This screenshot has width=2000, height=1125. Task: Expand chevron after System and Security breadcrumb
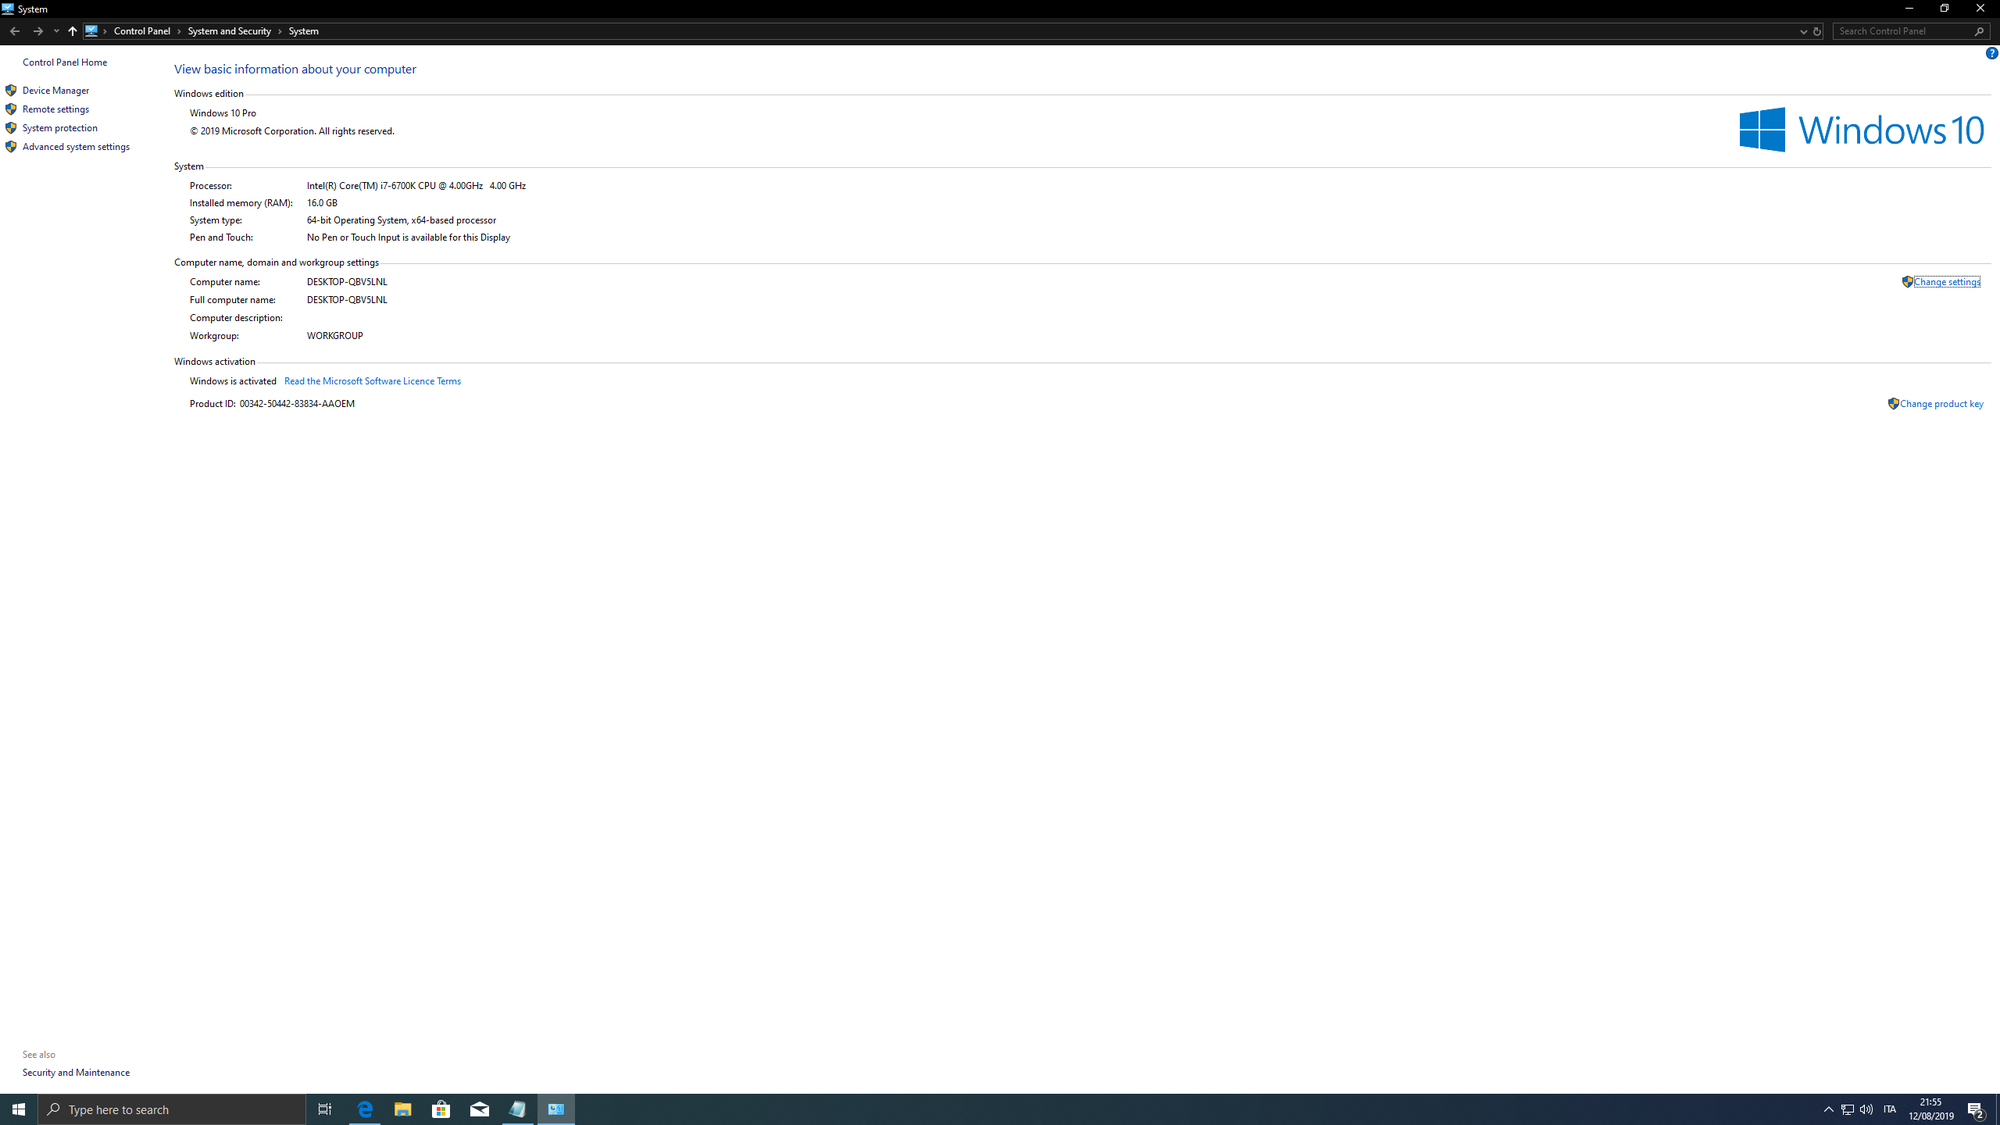coord(280,31)
